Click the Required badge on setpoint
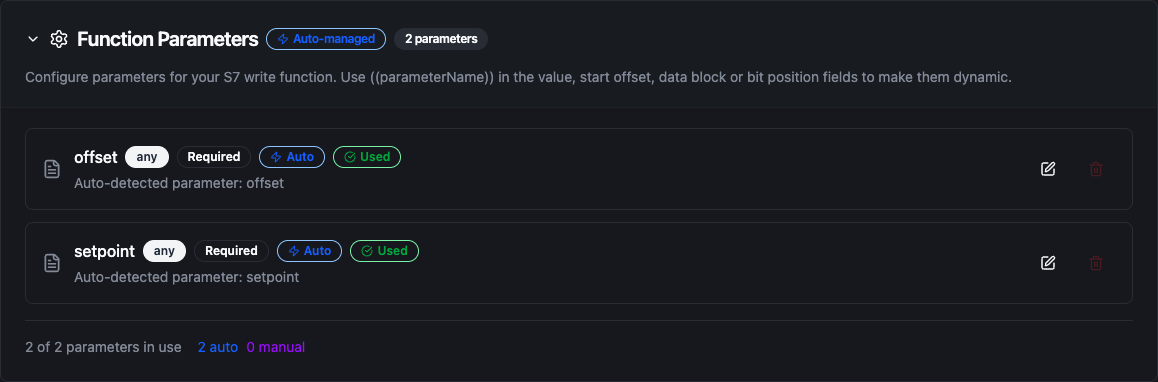The image size is (1158, 382). (231, 250)
